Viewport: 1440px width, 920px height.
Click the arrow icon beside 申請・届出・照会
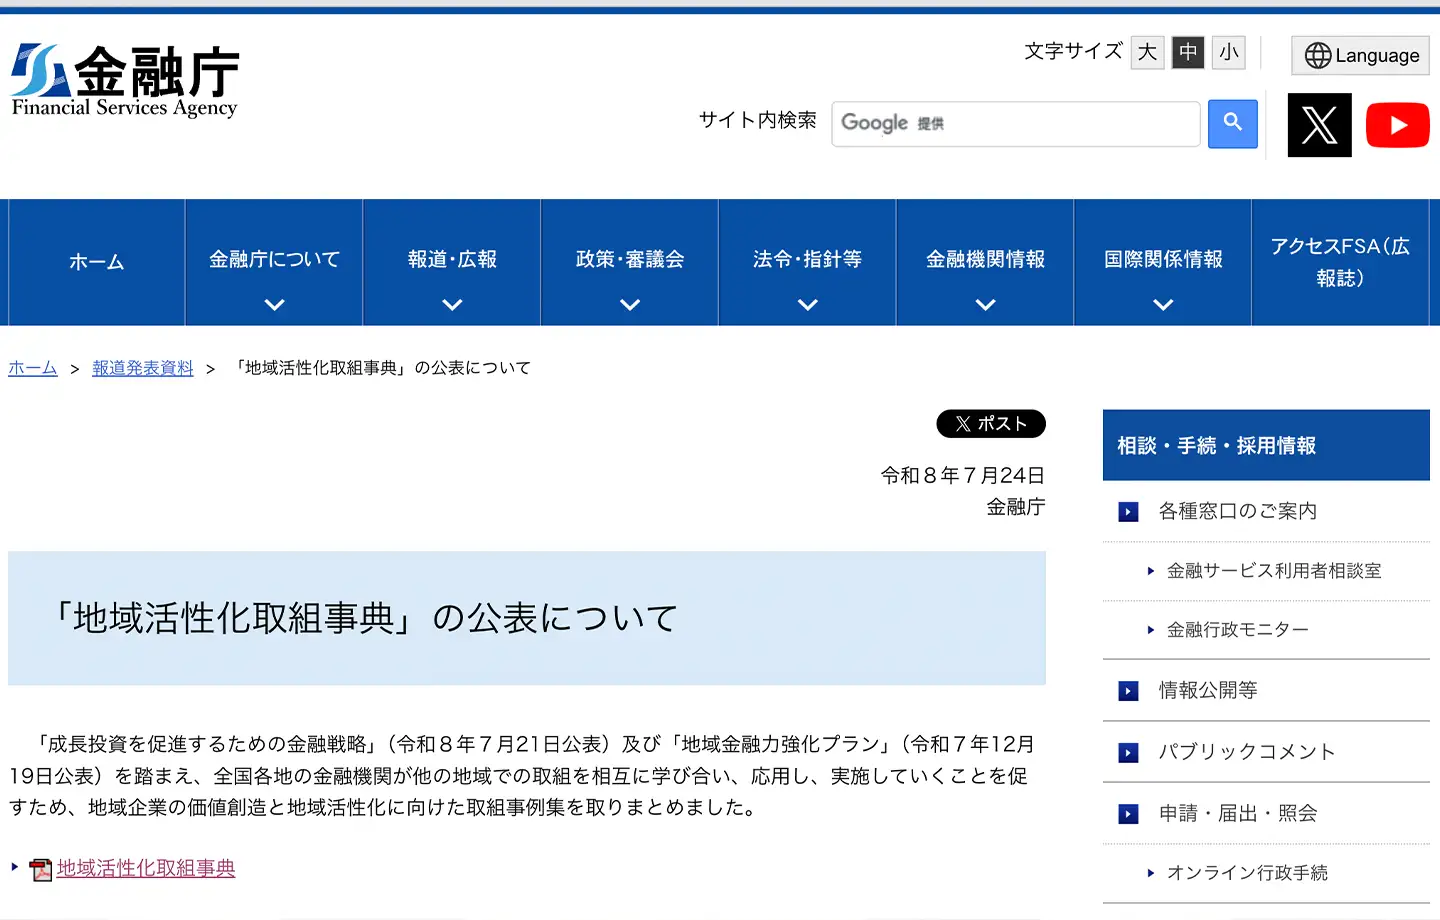click(x=1128, y=814)
